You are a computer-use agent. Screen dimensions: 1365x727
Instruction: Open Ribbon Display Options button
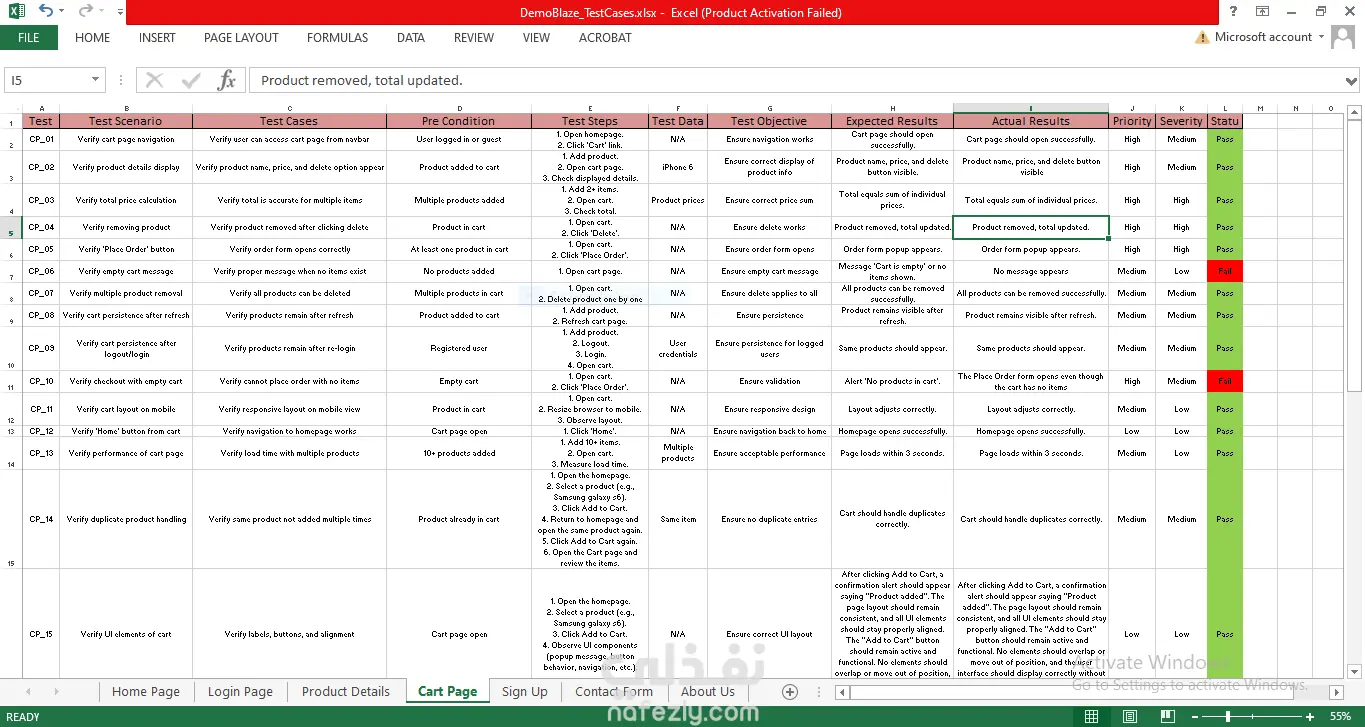(1262, 12)
